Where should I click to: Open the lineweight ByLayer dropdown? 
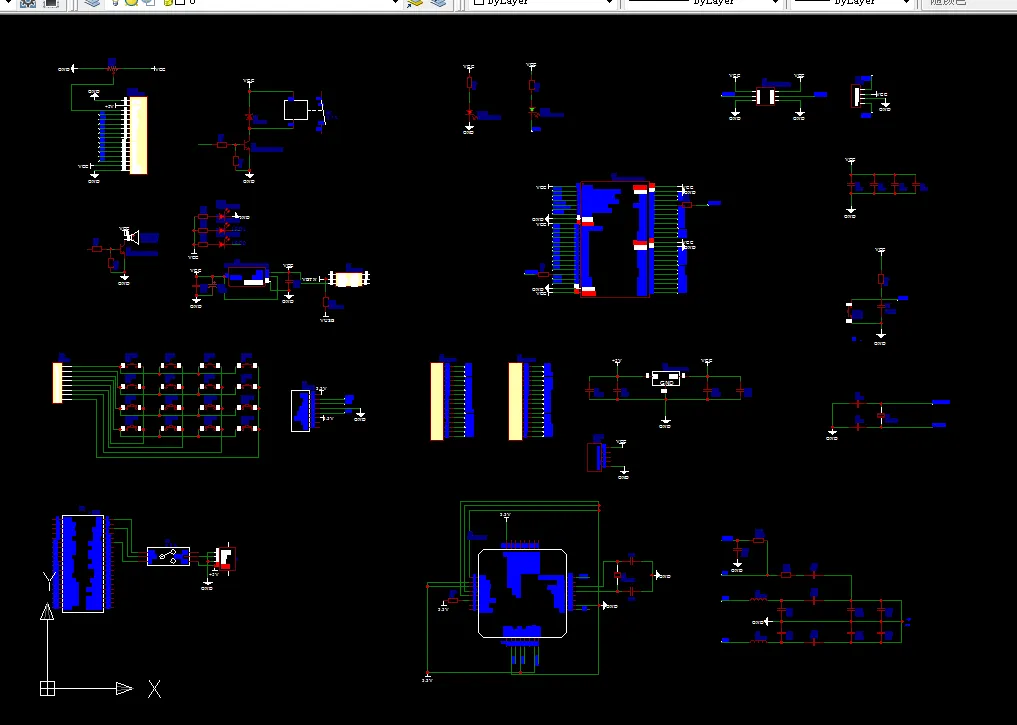click(852, 3)
